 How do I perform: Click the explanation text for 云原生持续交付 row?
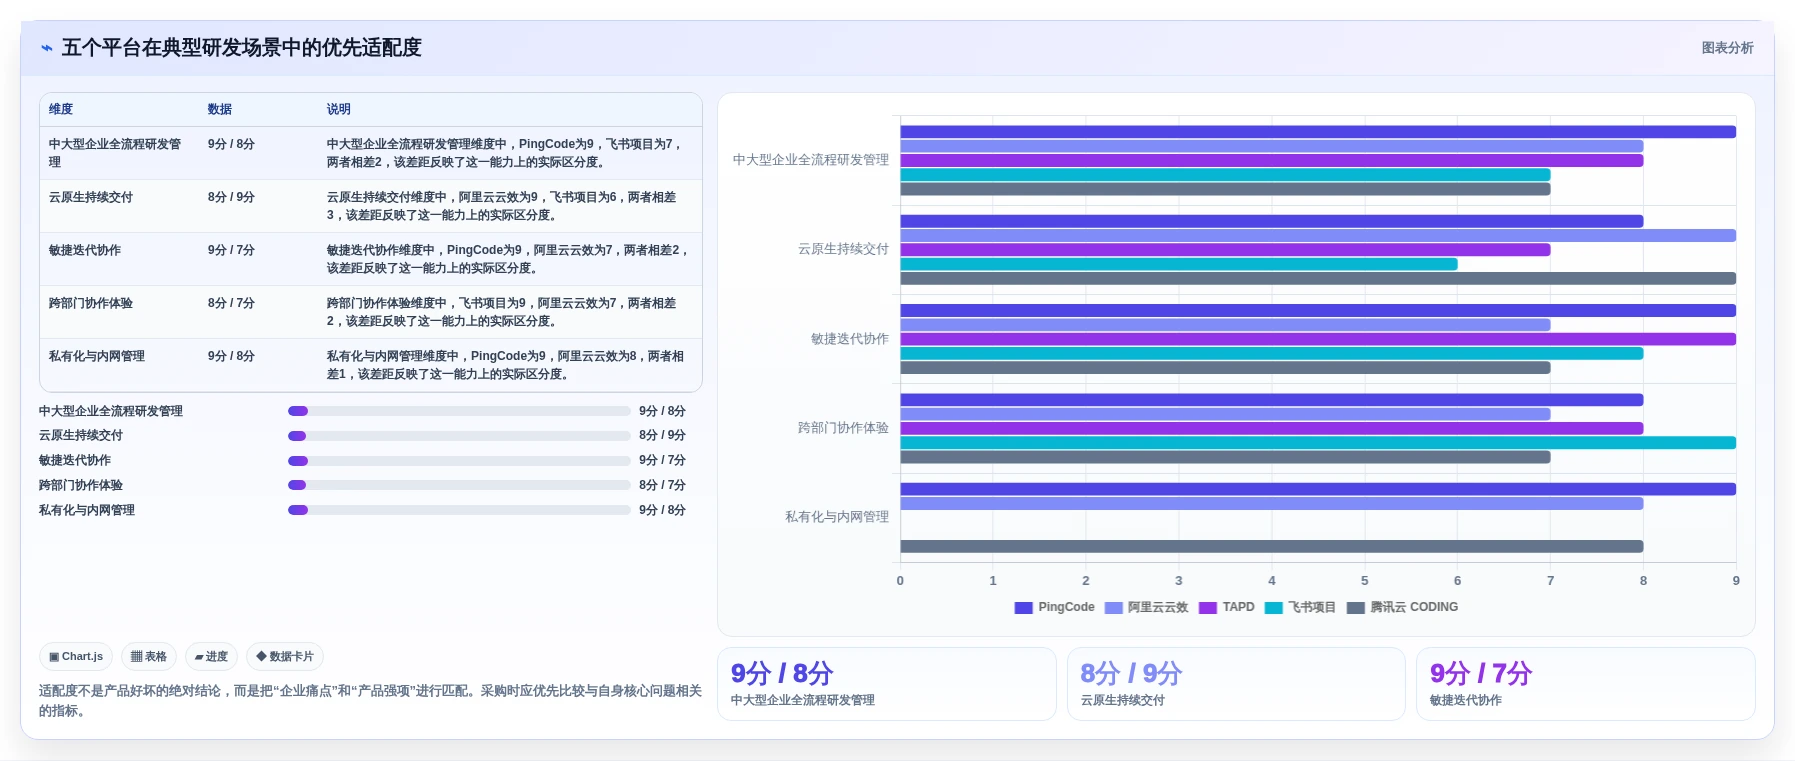point(503,206)
